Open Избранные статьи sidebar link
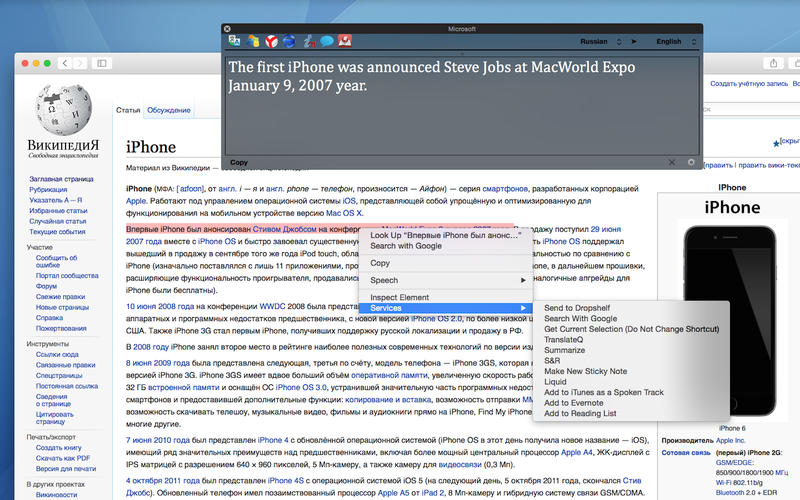The width and height of the screenshot is (800, 500). pos(58,210)
